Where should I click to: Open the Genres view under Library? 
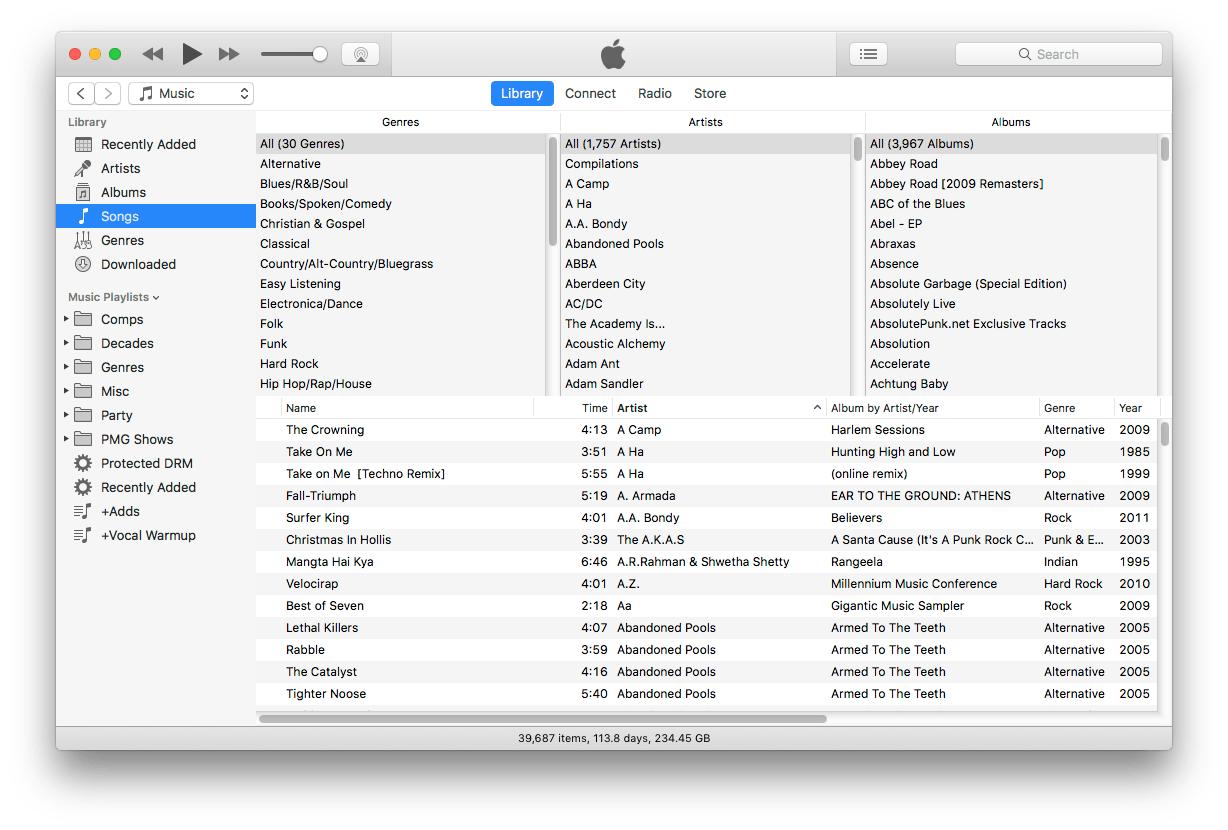pyautogui.click(x=156, y=240)
